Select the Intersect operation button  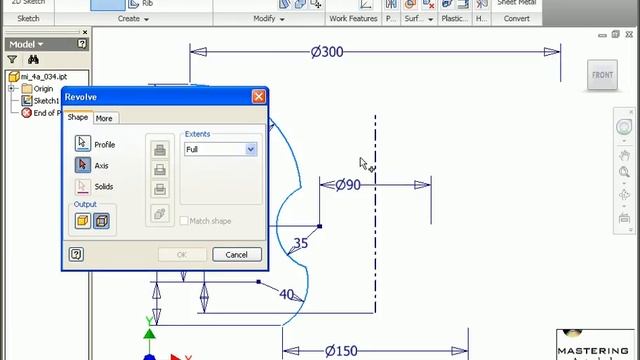(x=160, y=189)
